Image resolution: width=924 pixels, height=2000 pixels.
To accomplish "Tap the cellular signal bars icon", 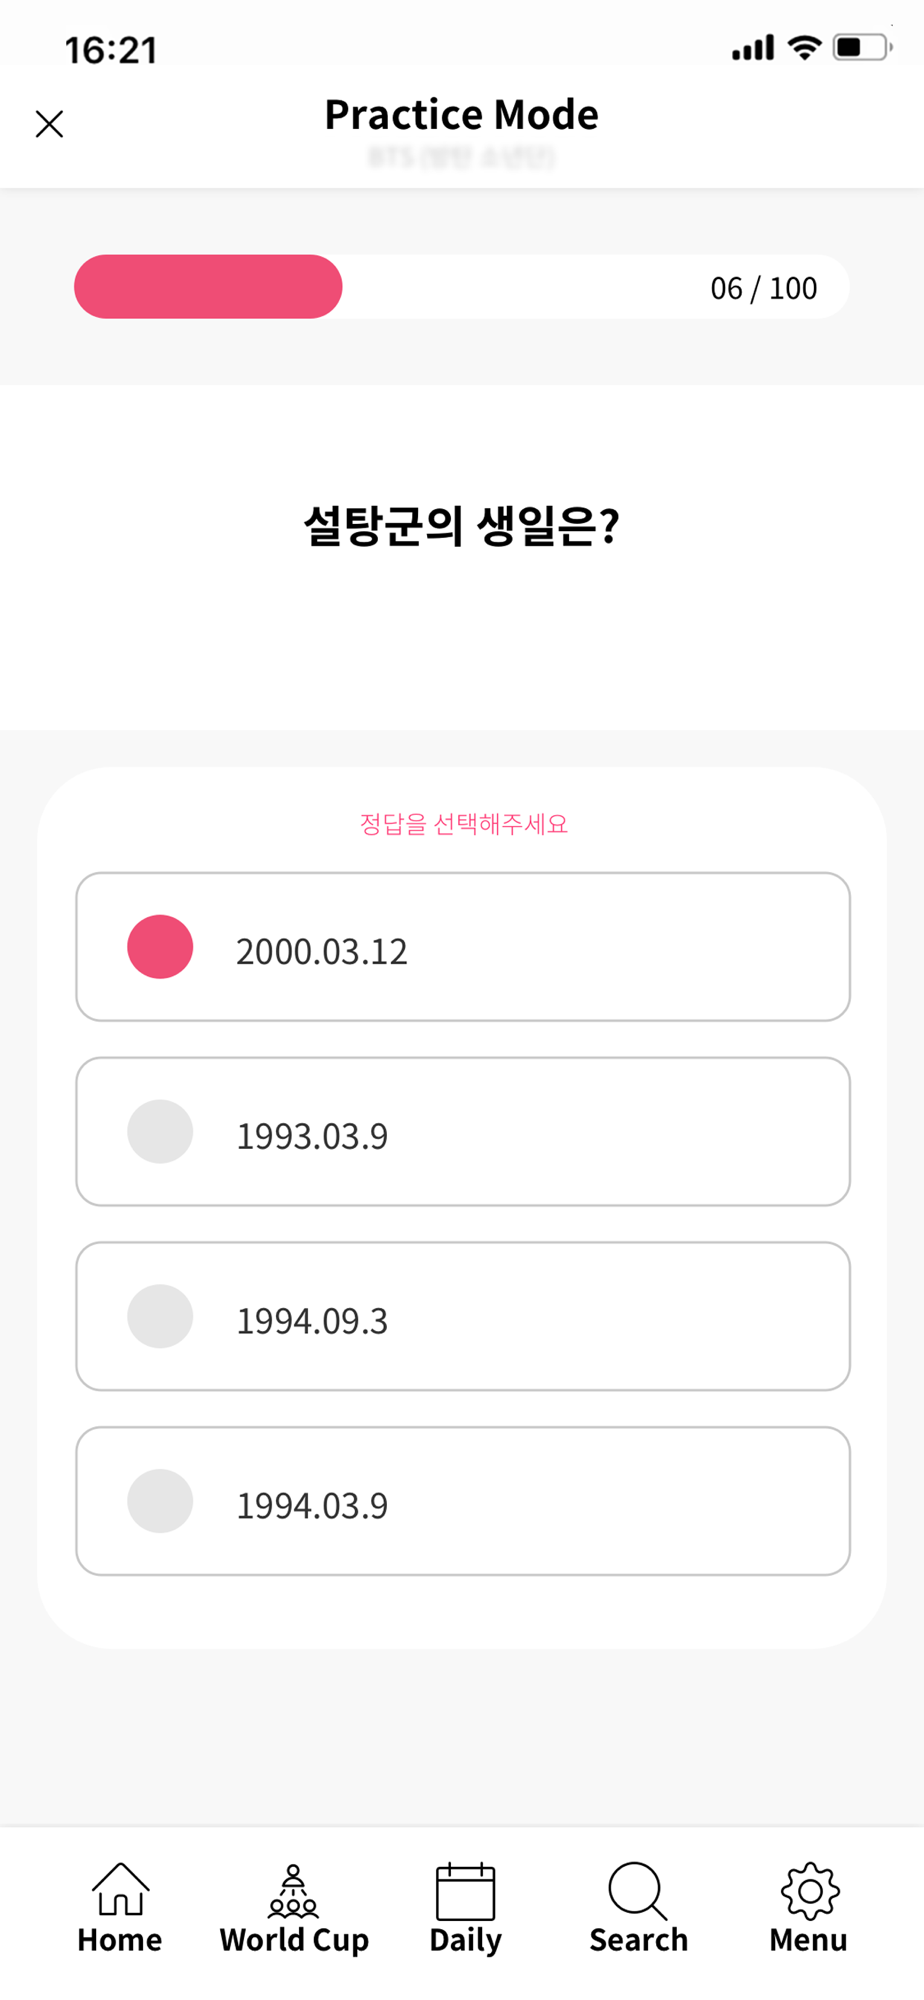I will 753,48.
